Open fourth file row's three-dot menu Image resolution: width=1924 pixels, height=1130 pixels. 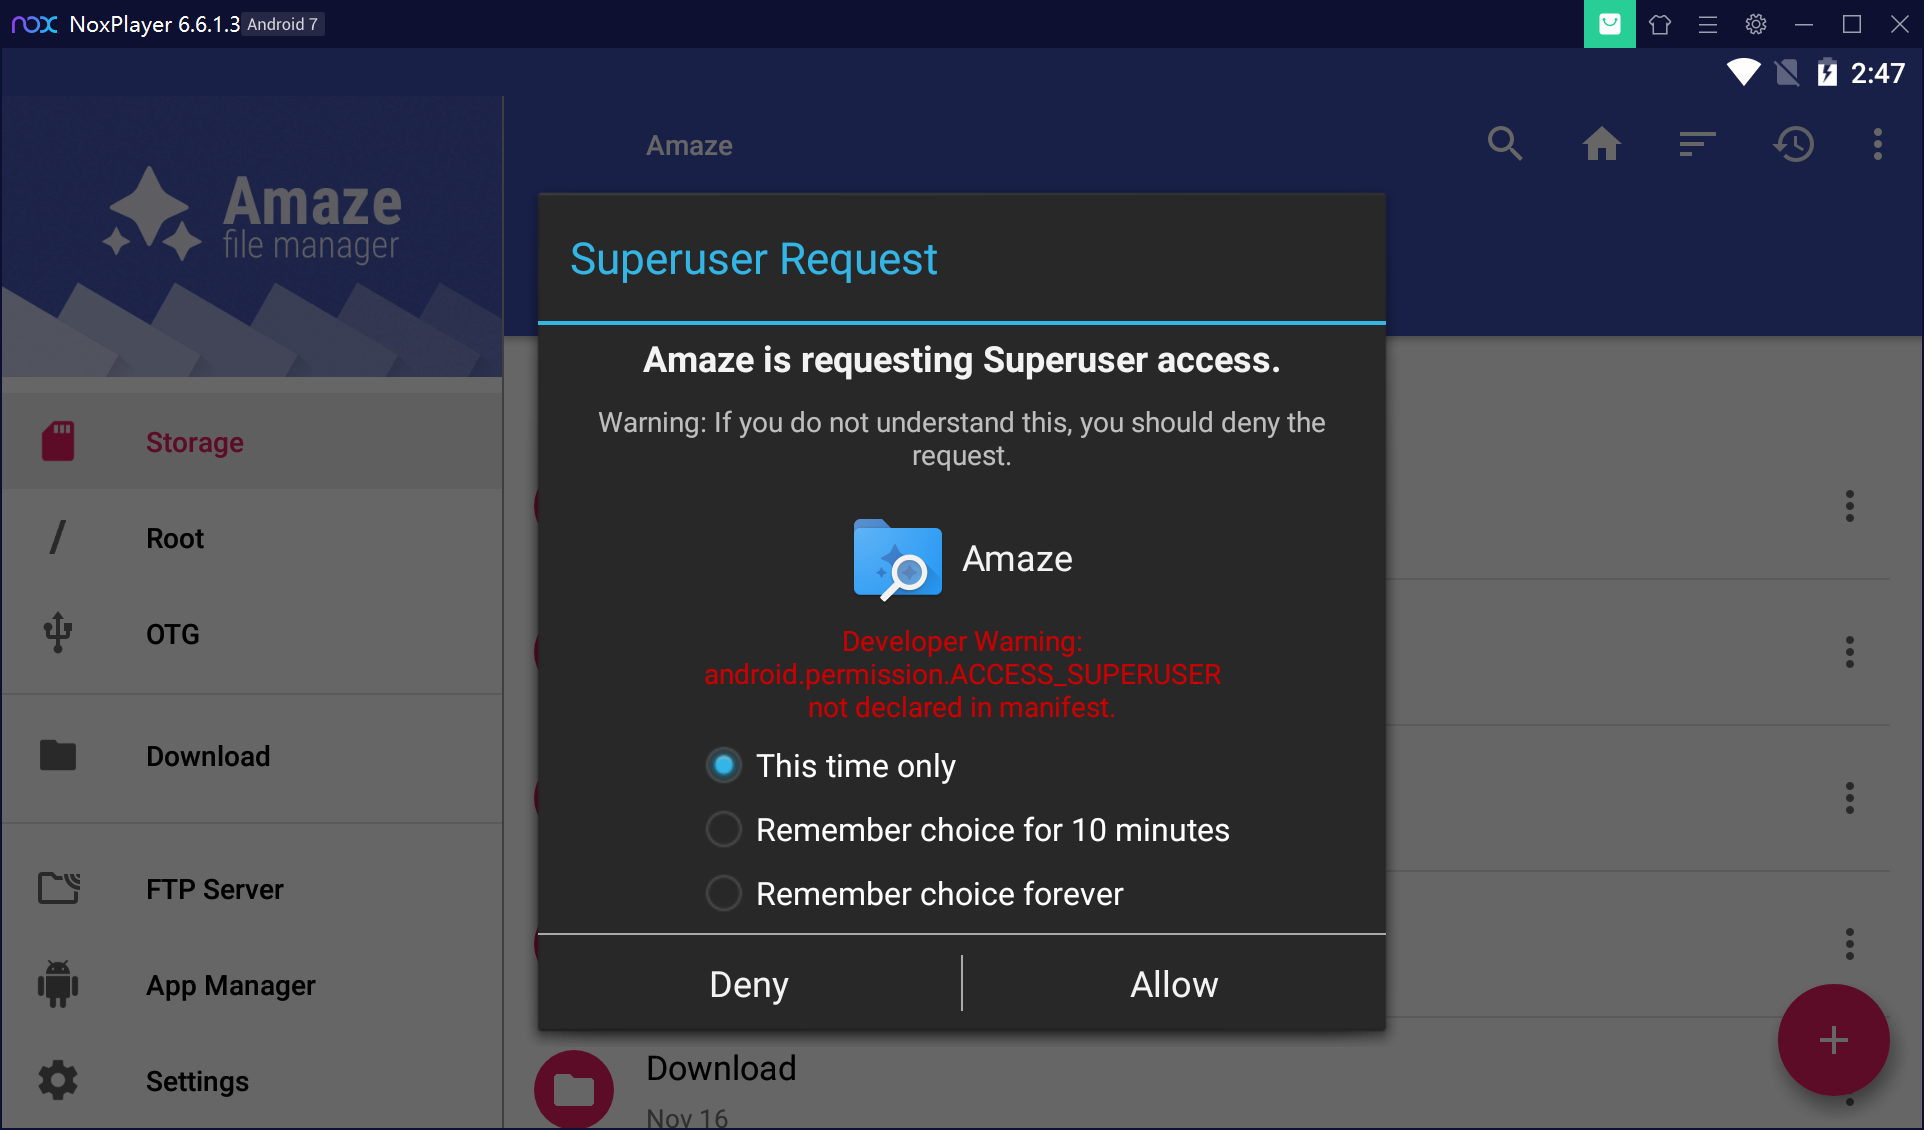1850,944
